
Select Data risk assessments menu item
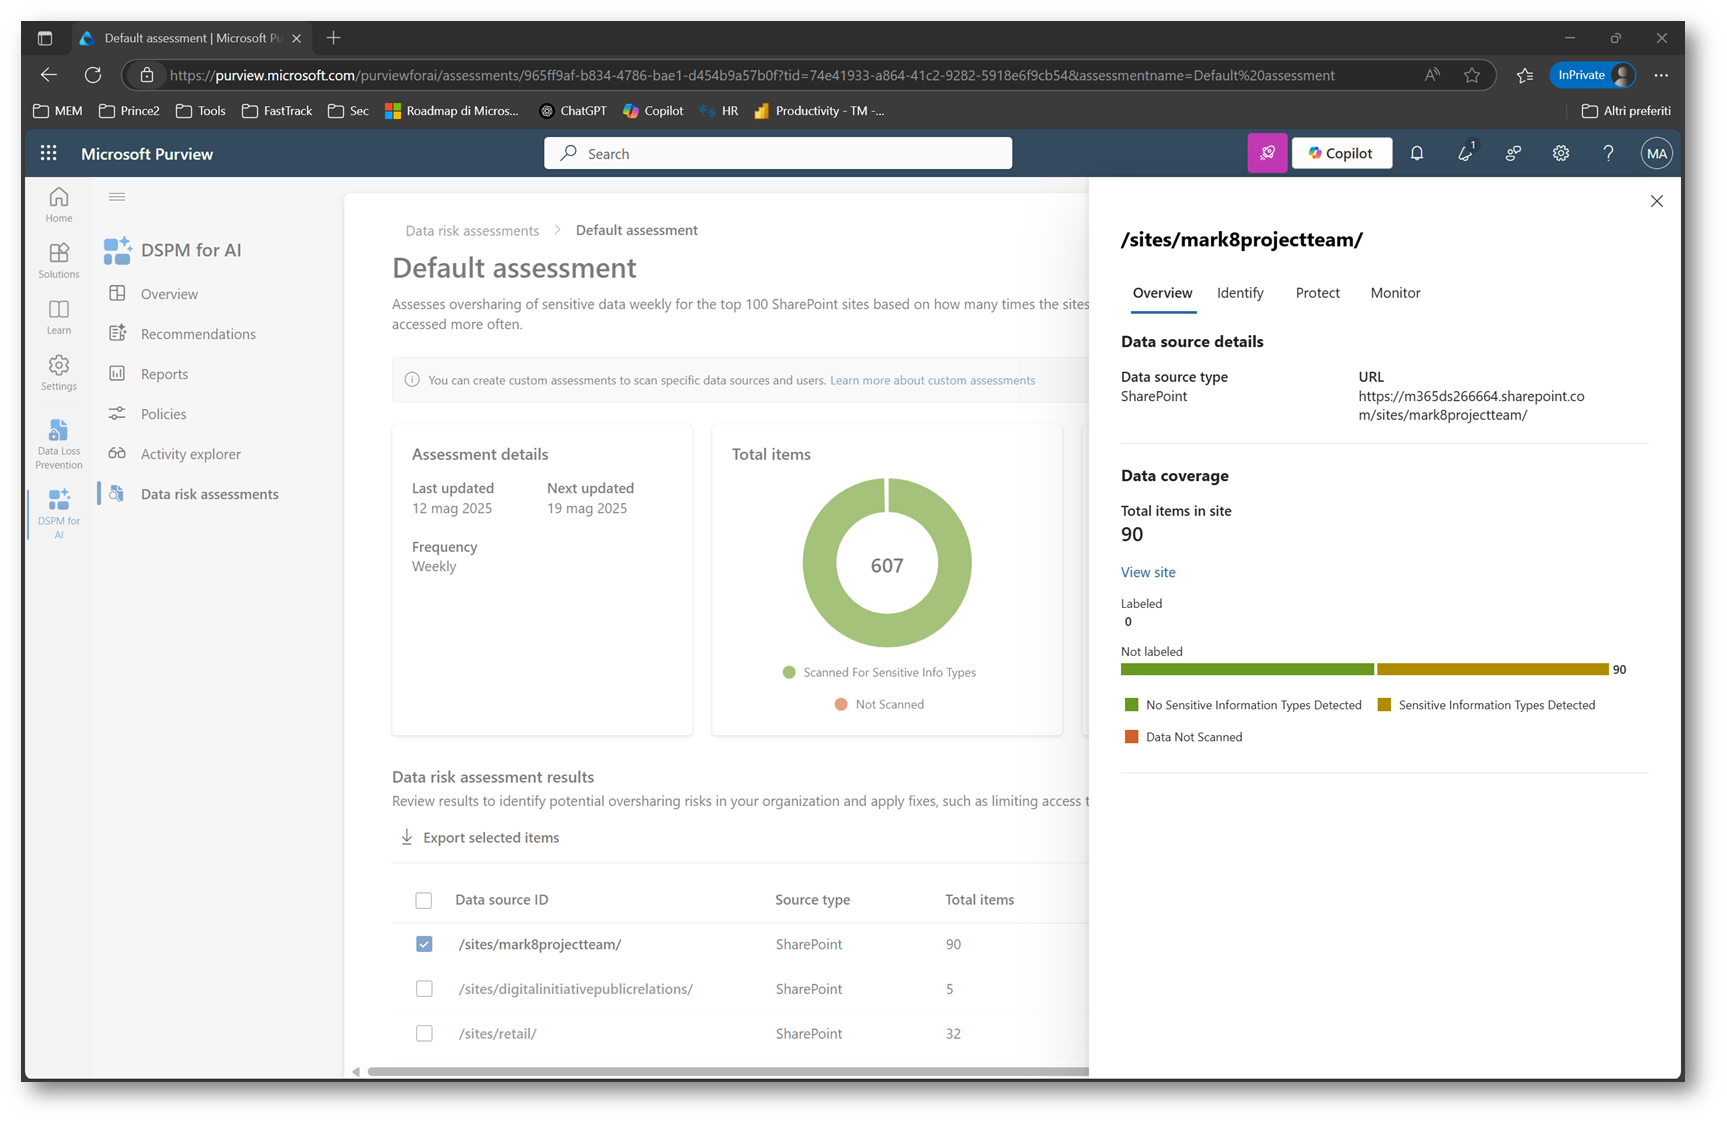(x=209, y=494)
